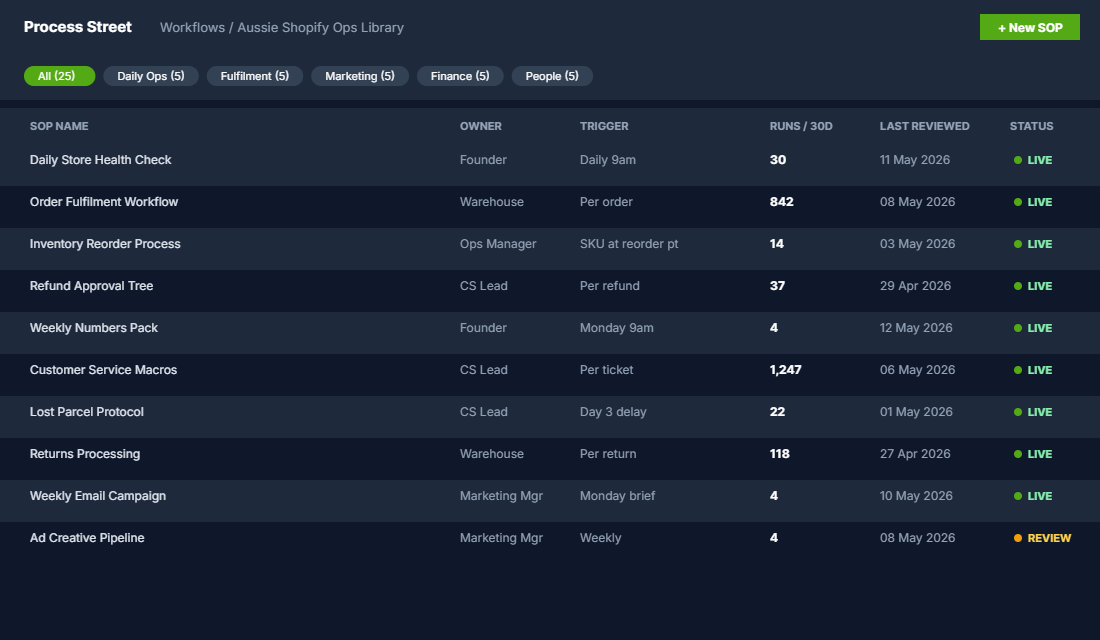This screenshot has width=1100, height=640.
Task: Click Marketing Mgr owner of Weekly Email Campaign
Action: (x=502, y=496)
